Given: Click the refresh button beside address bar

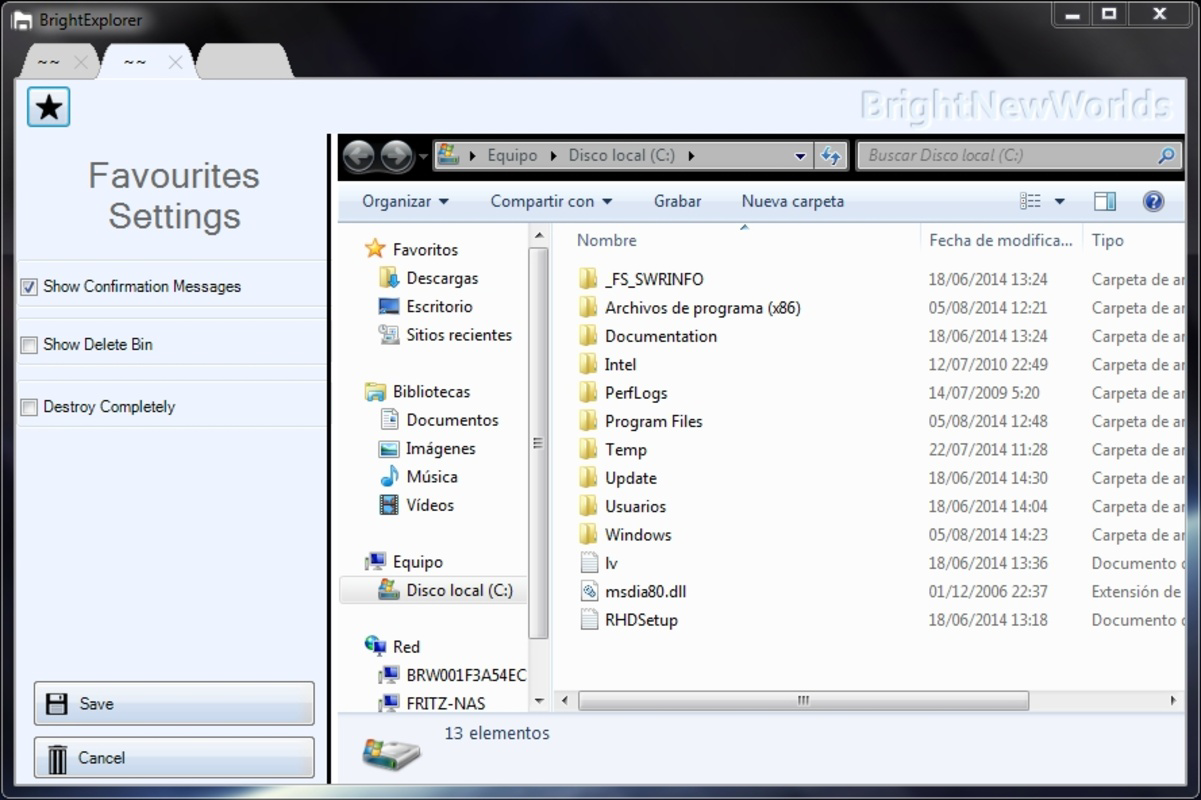Looking at the screenshot, I should click(x=830, y=155).
